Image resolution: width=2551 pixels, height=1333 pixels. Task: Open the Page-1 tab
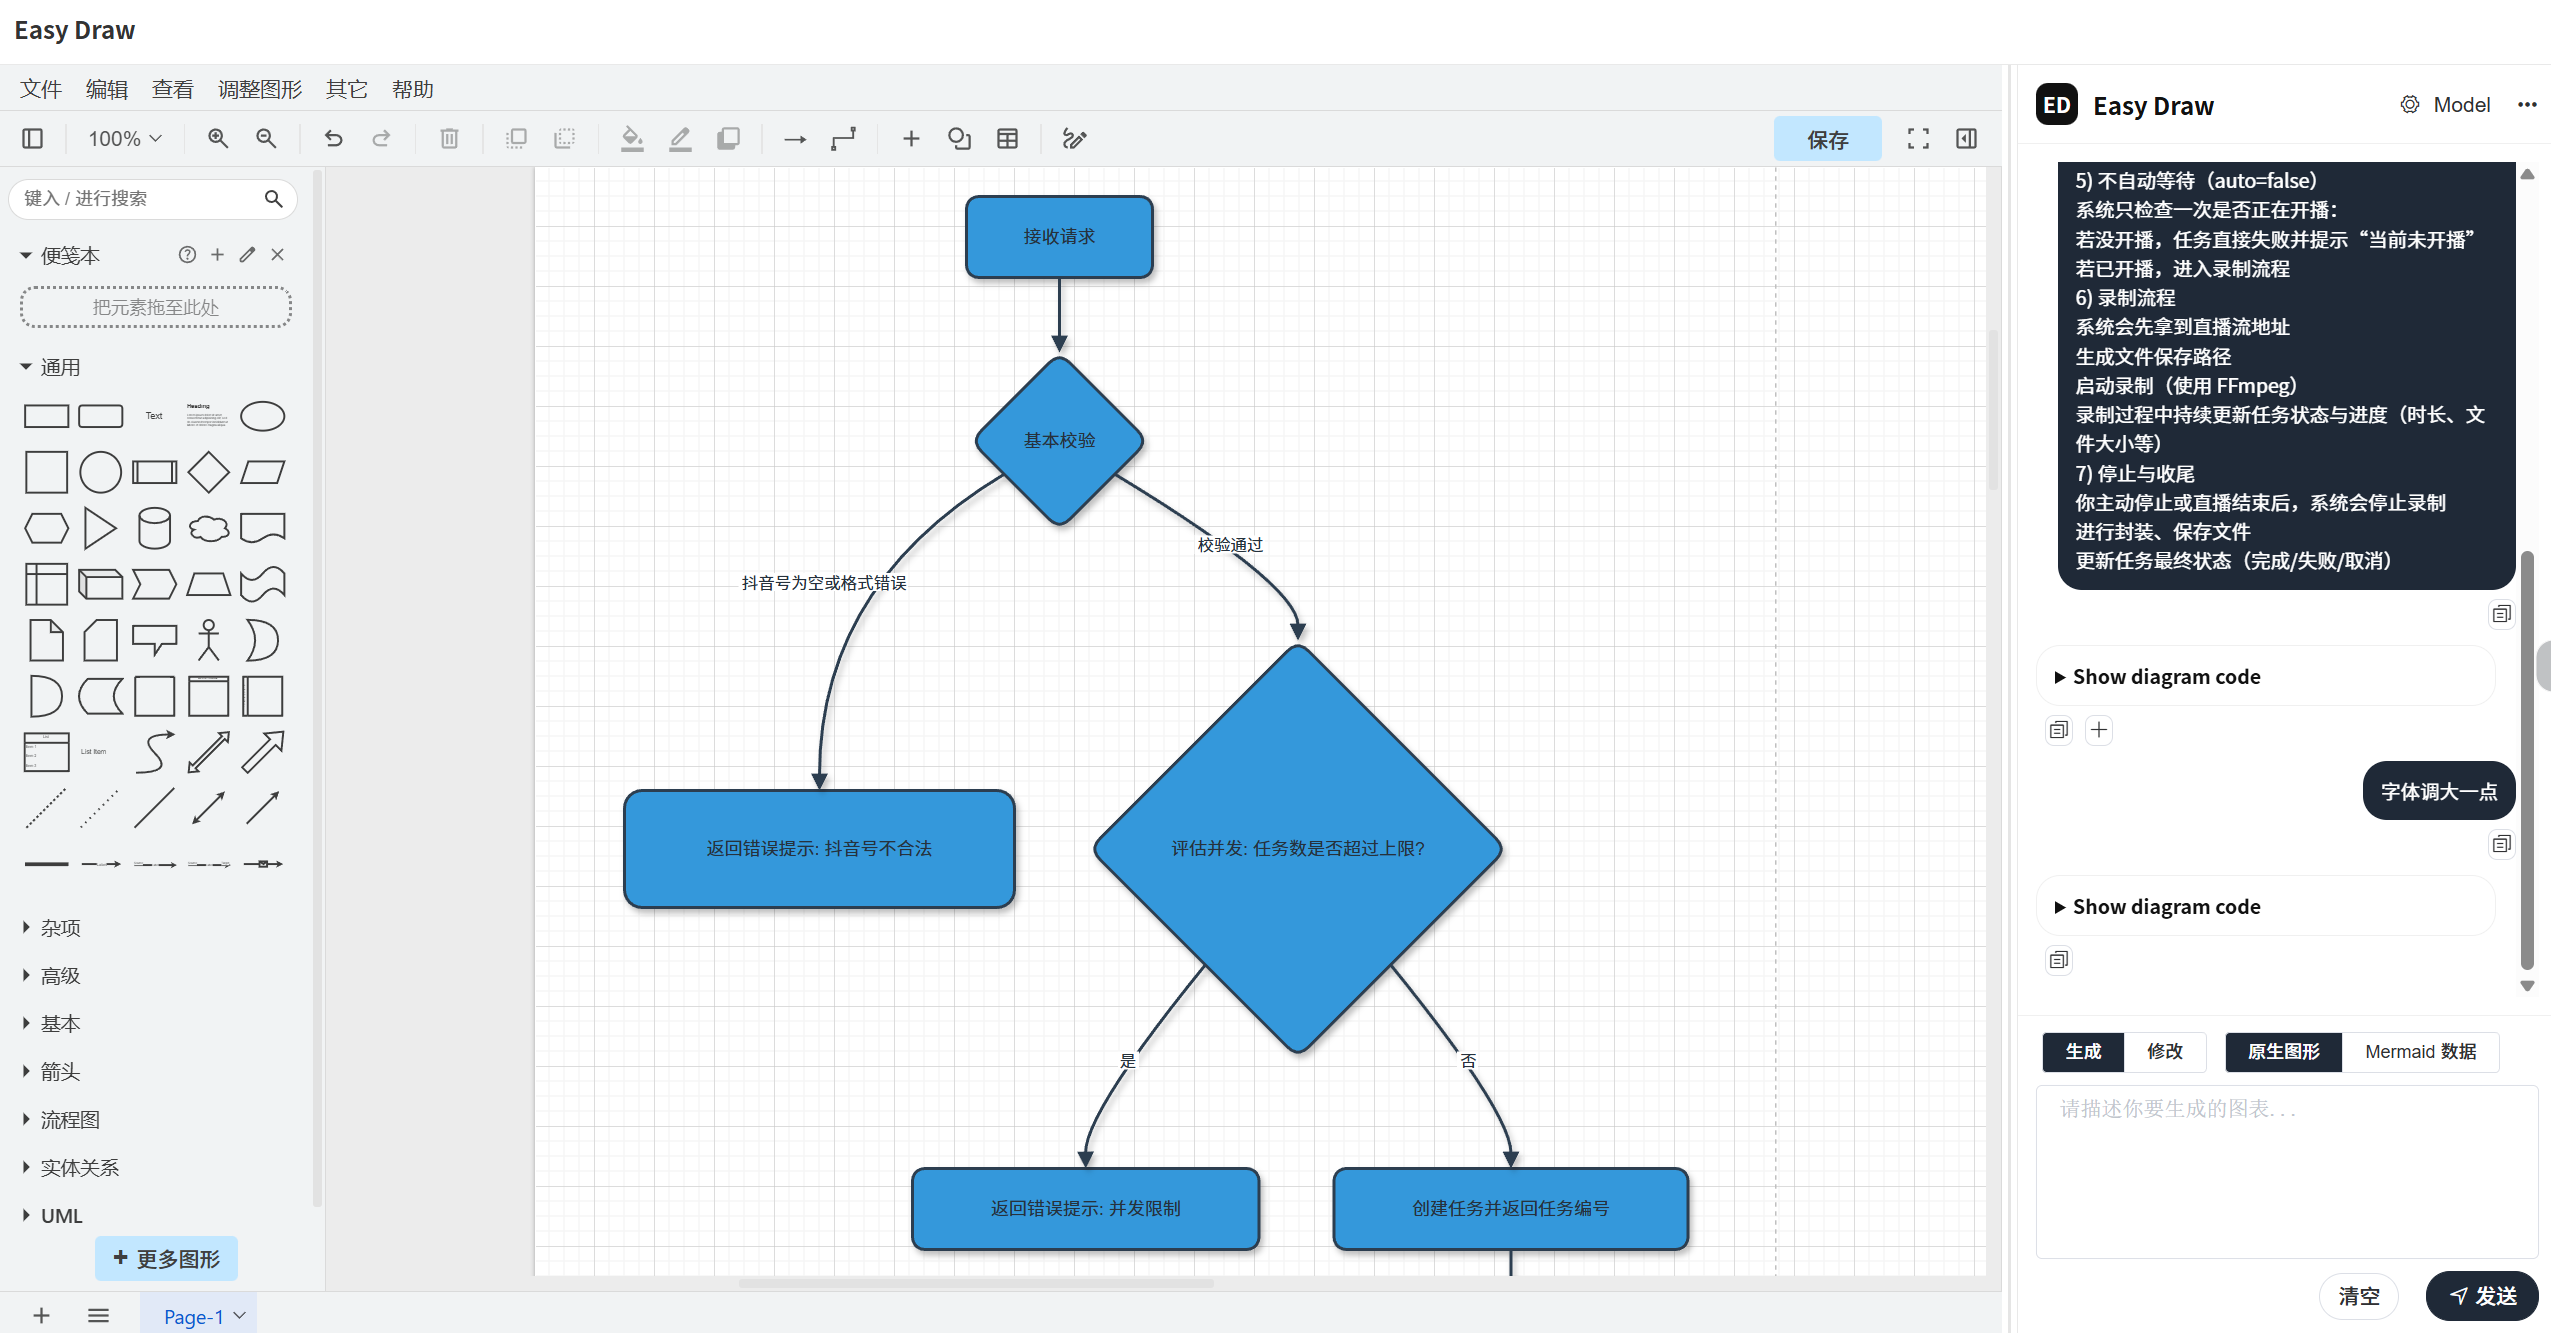pyautogui.click(x=194, y=1316)
